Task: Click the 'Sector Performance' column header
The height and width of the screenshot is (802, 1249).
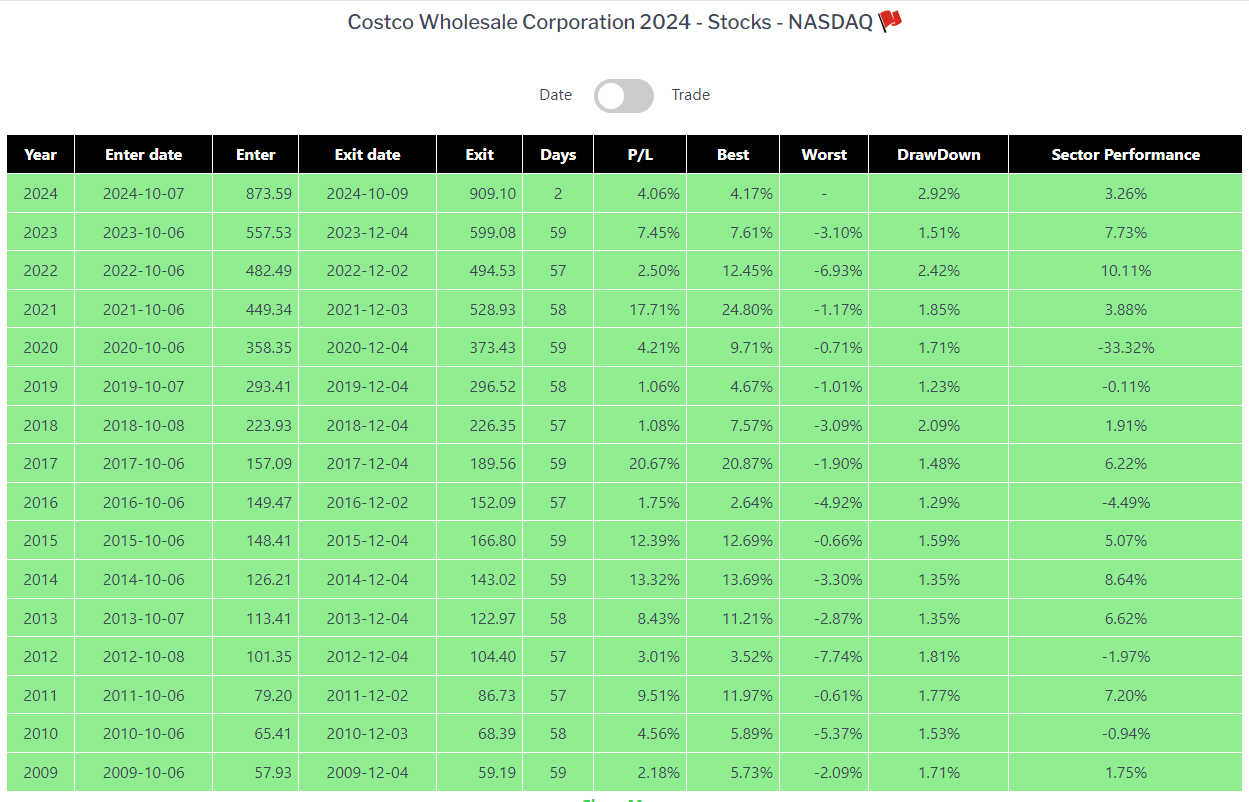Action: 1126,155
